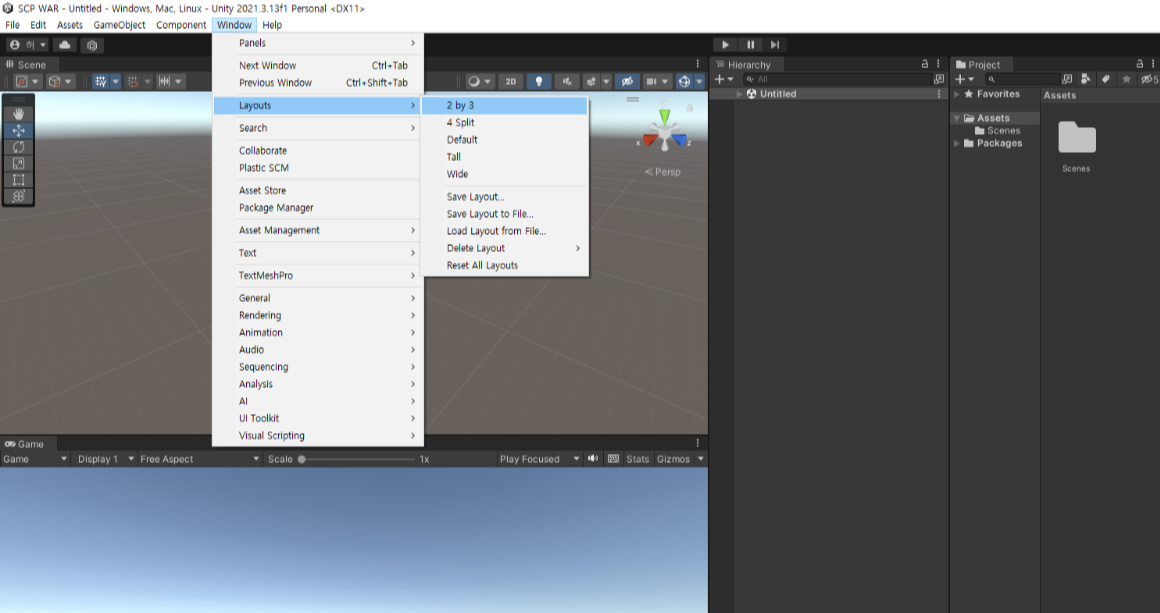Click Reset All Layouts
Screen dimensions: 1160x613
point(505,265)
